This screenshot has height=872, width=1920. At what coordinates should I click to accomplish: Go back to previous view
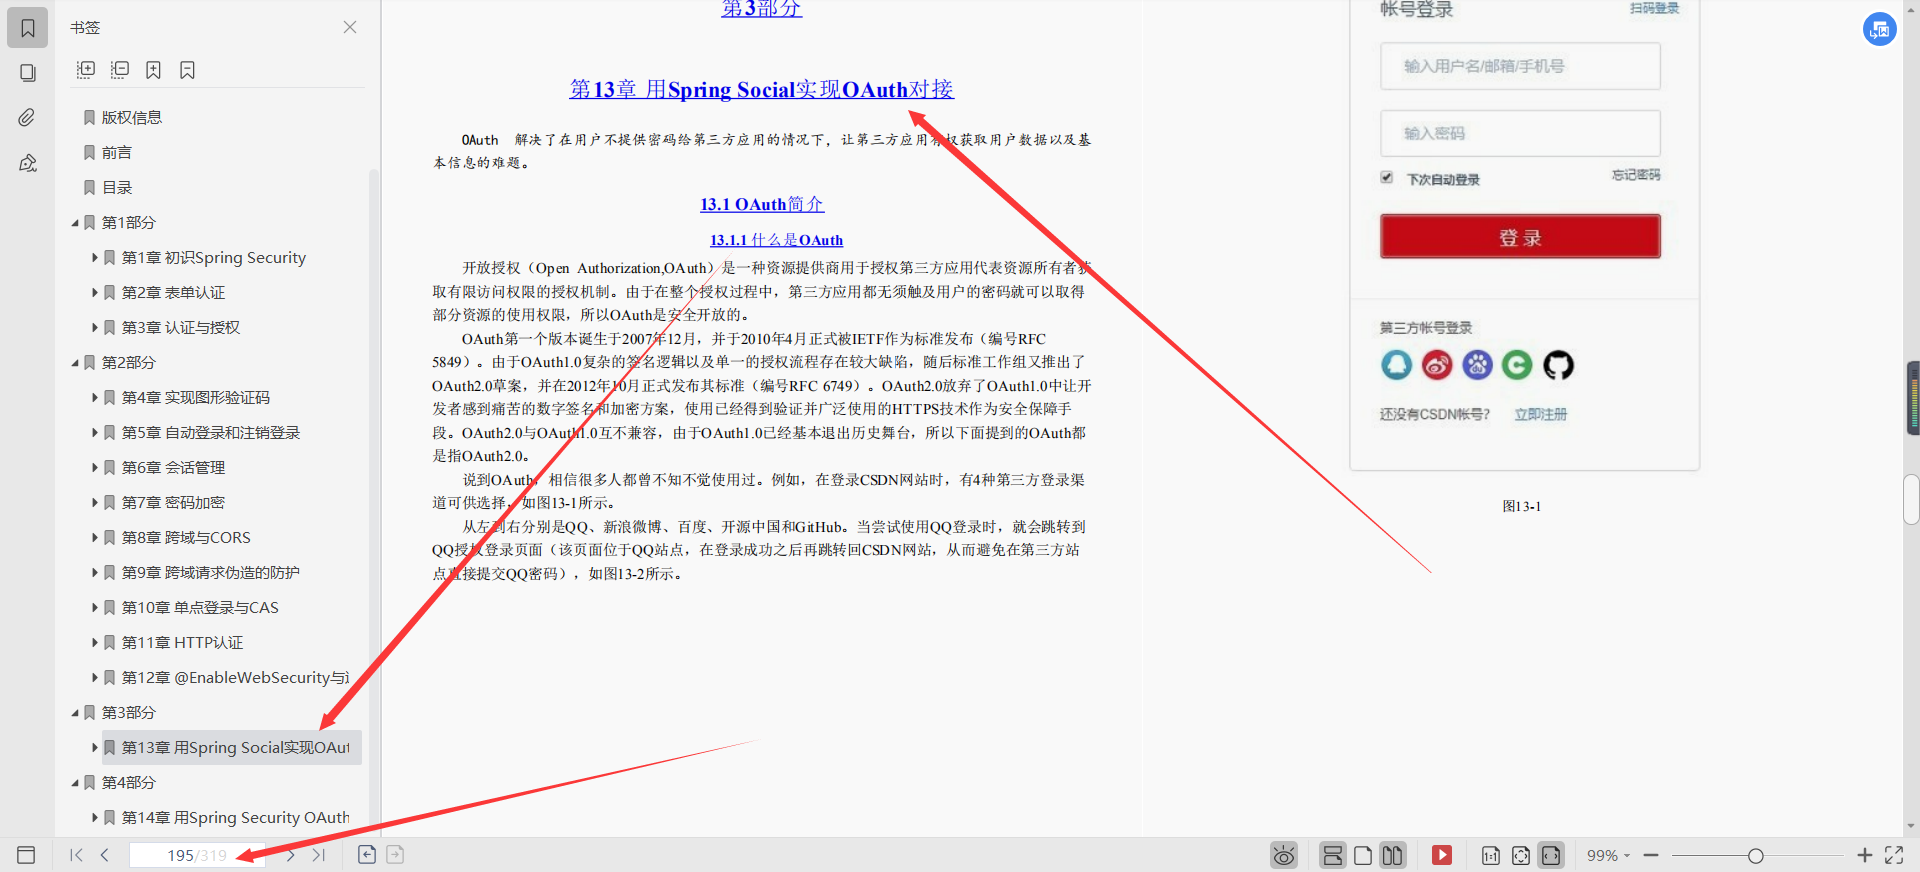click(367, 854)
